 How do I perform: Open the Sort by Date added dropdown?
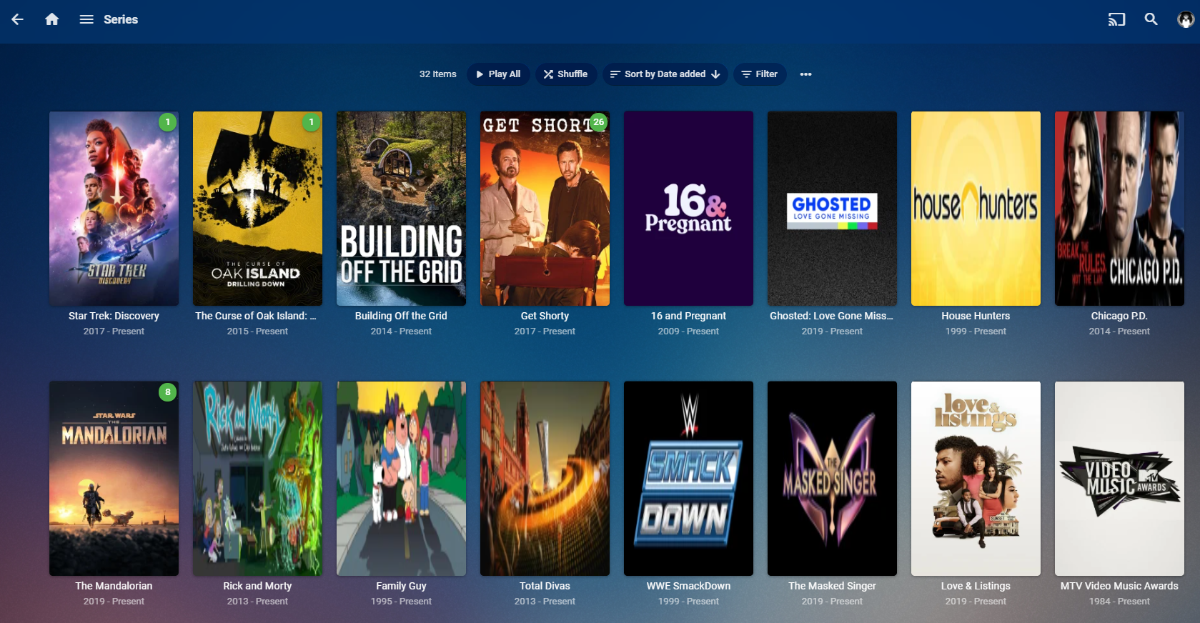coord(664,73)
